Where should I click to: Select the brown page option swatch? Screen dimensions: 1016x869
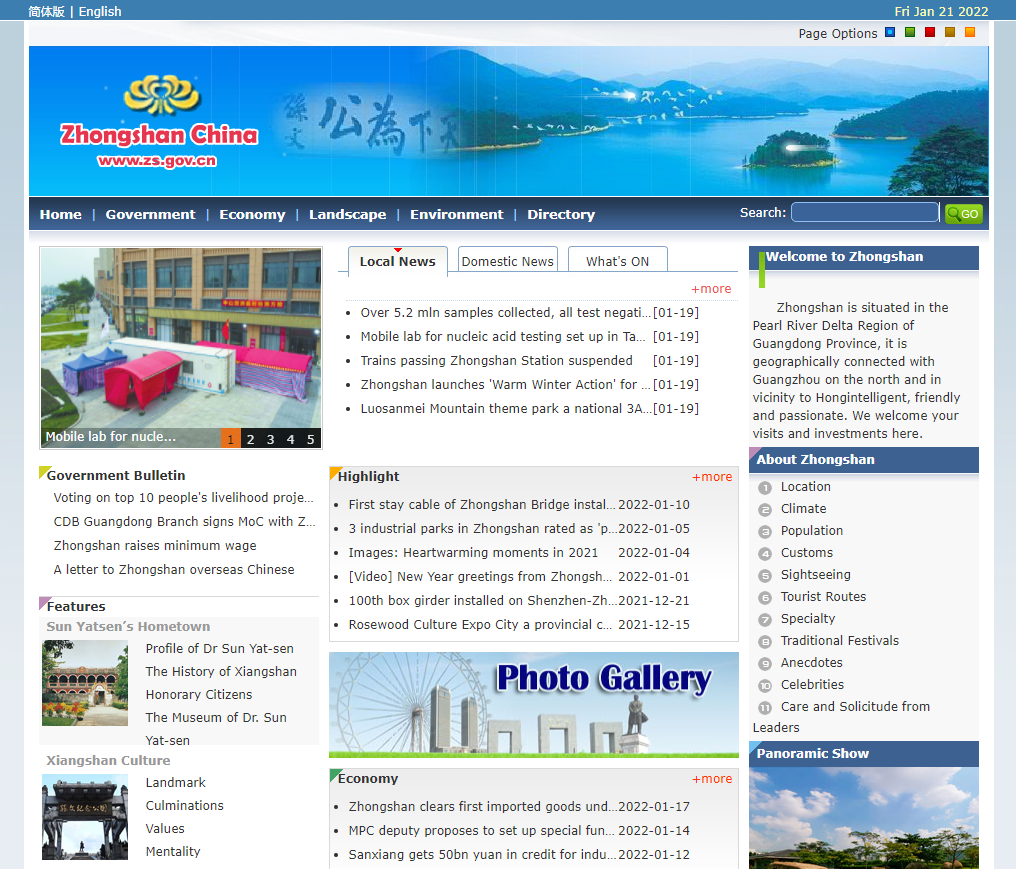click(950, 32)
